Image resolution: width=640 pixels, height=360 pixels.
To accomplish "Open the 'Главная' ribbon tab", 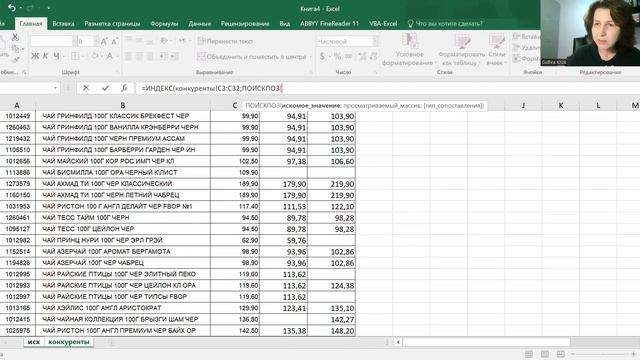I will click(x=31, y=24).
